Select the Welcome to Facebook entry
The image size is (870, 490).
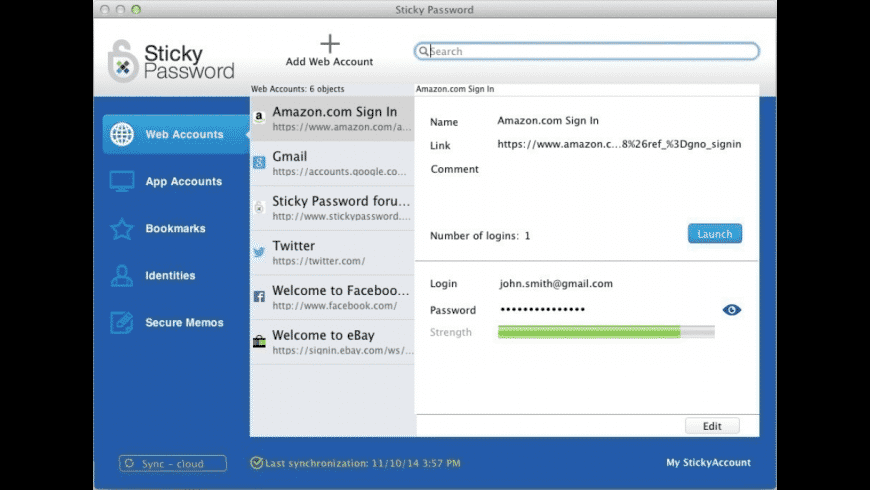pos(332,297)
